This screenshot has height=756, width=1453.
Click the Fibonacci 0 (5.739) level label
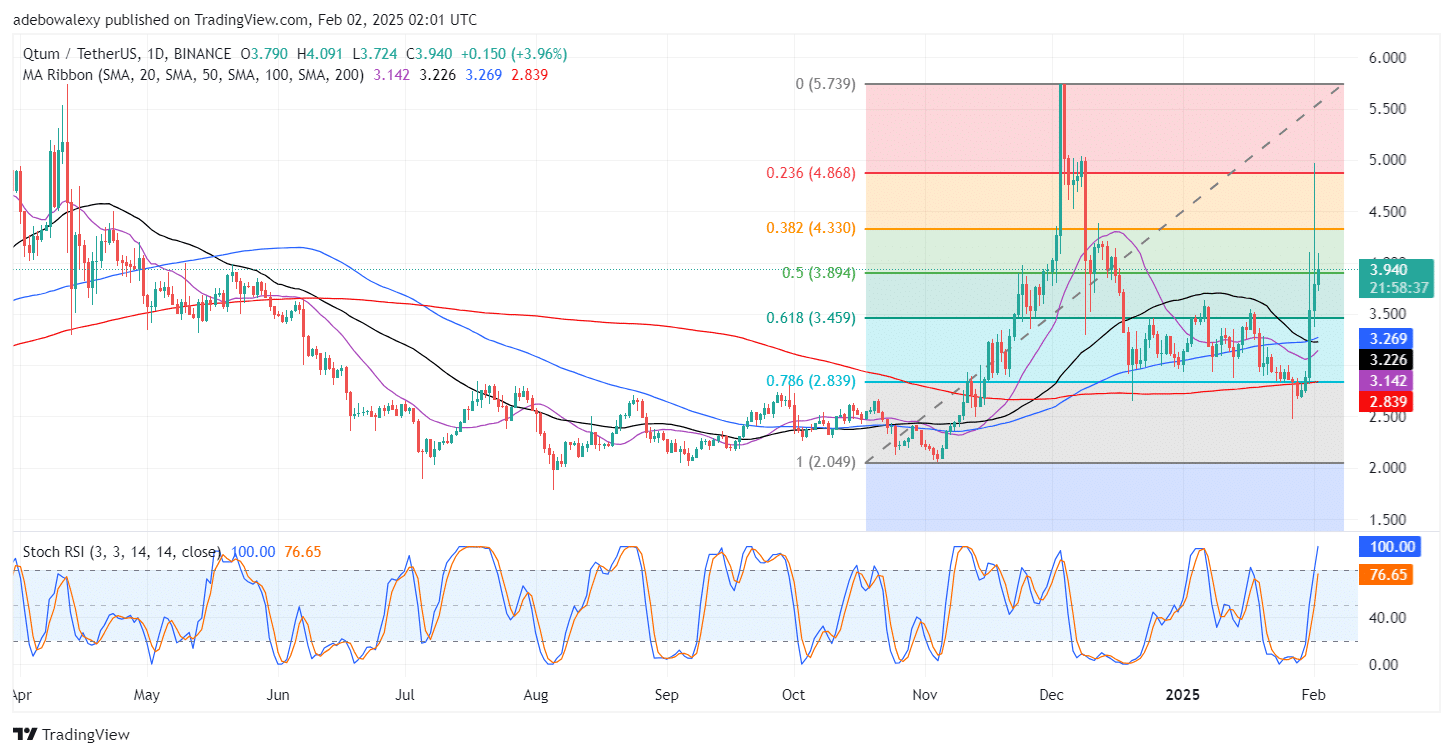(825, 84)
